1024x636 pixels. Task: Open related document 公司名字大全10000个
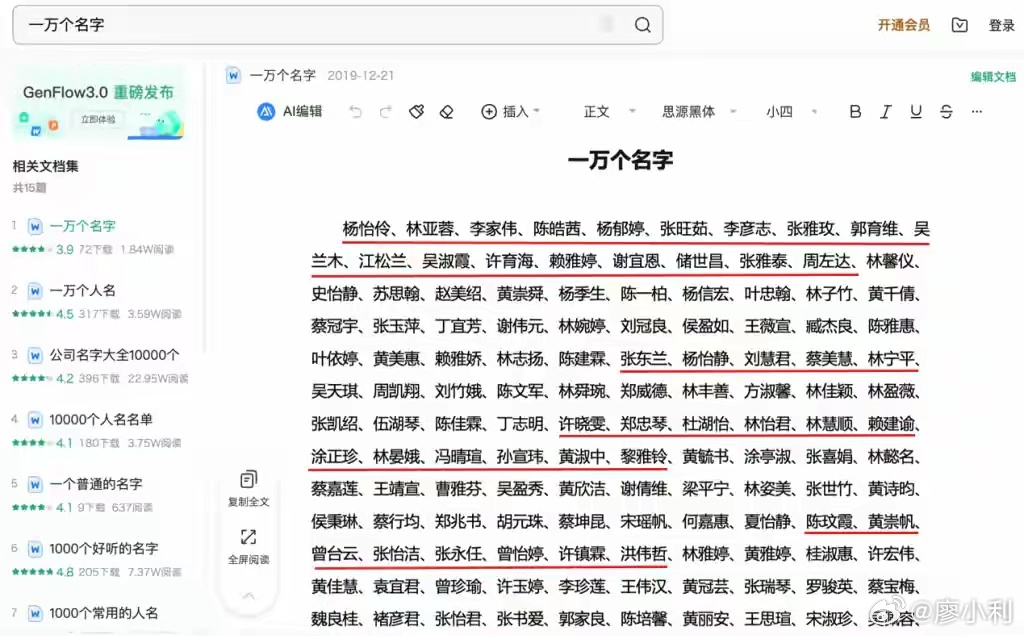point(114,355)
